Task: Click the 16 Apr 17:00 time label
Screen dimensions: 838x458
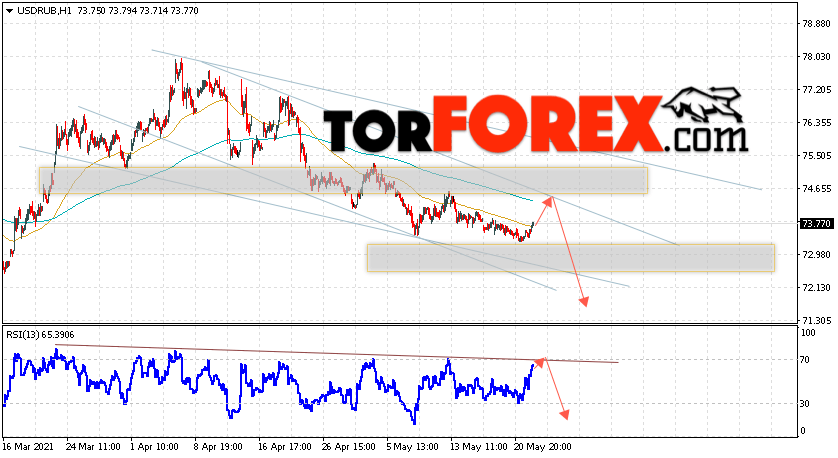Action: (x=284, y=446)
